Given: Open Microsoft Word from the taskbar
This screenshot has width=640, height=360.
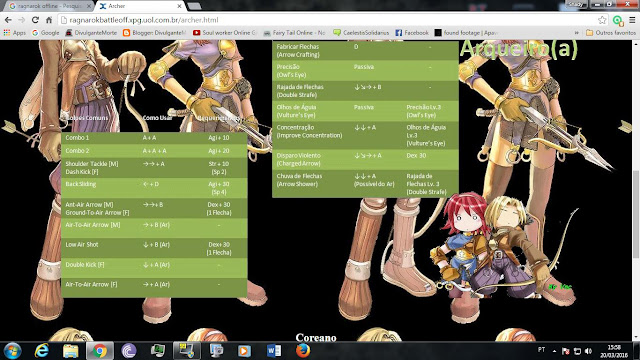Looking at the screenshot, I should pyautogui.click(x=274, y=351).
